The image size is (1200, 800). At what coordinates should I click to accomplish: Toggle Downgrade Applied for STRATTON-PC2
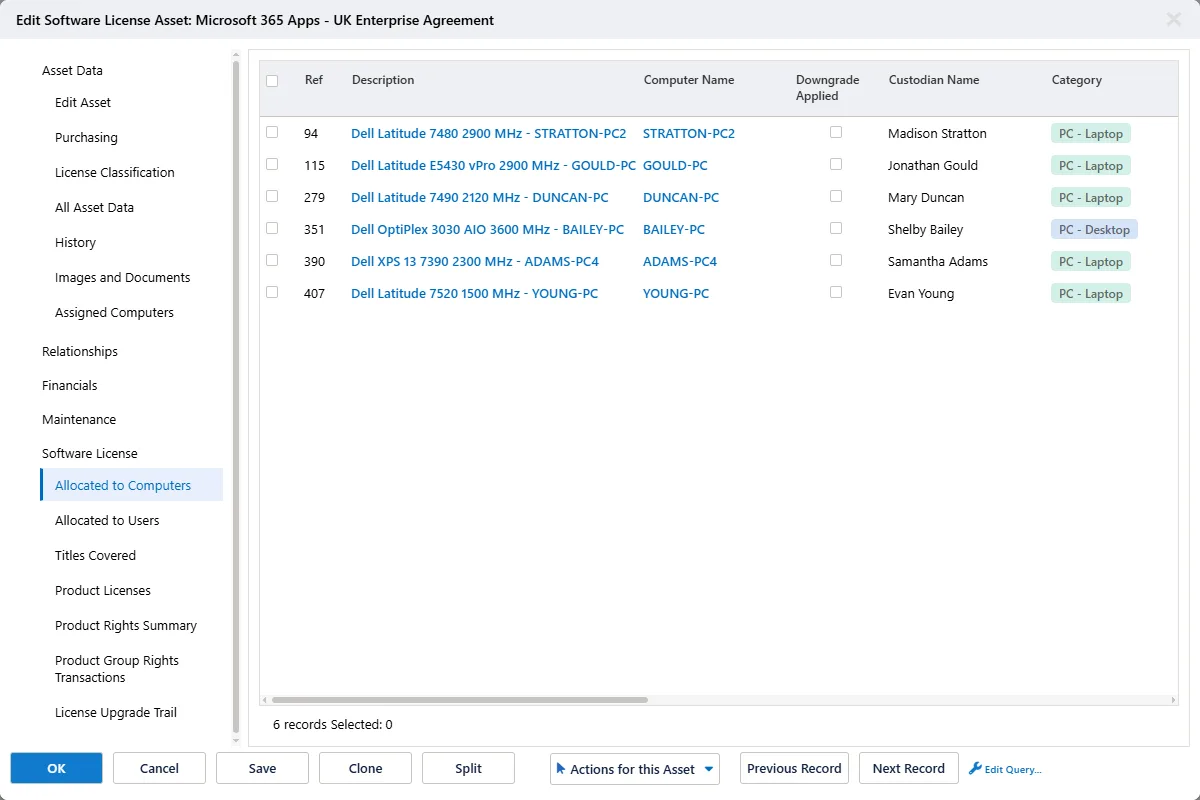click(836, 132)
